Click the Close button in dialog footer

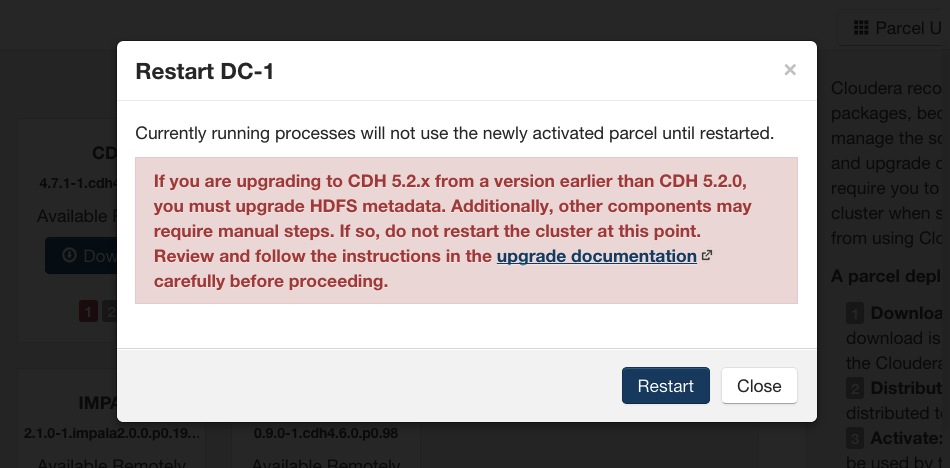(759, 386)
